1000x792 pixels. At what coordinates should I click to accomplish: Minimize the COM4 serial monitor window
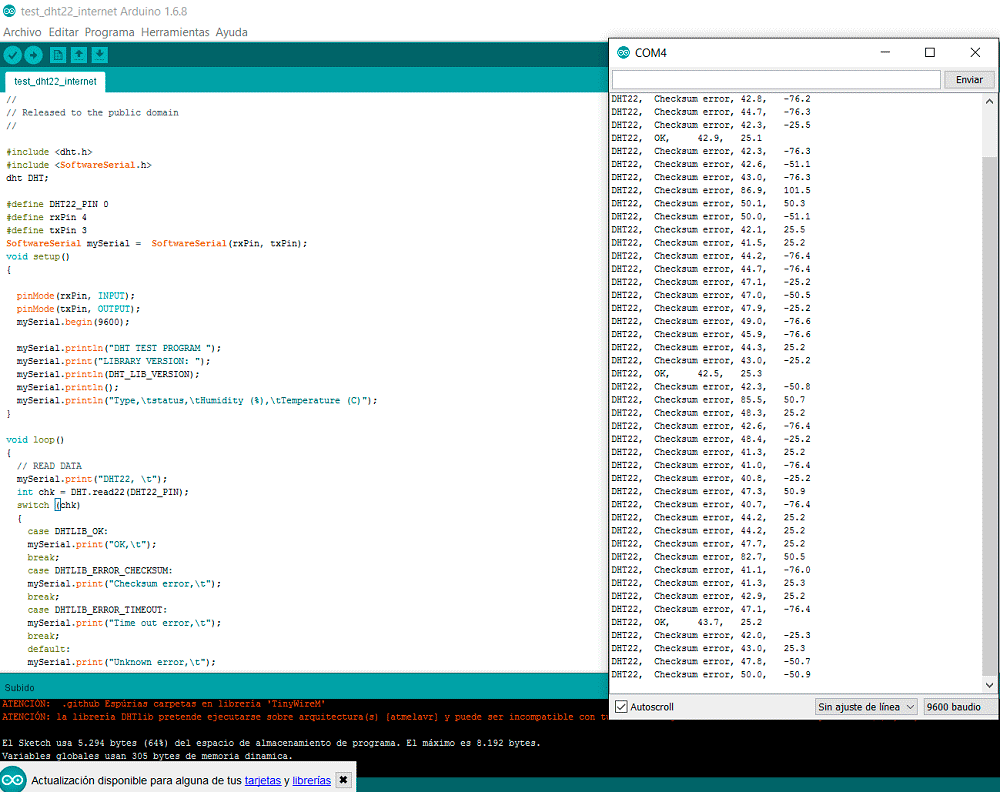click(885, 52)
